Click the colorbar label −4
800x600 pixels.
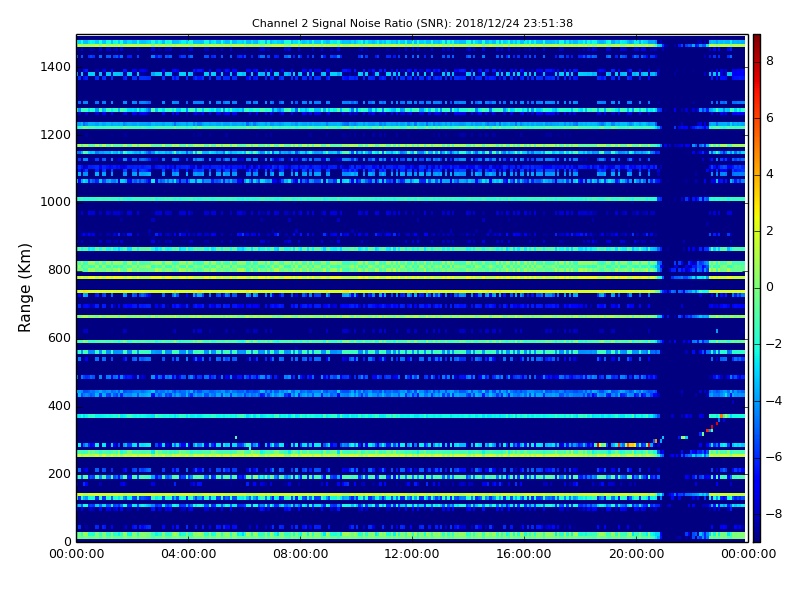point(774,401)
